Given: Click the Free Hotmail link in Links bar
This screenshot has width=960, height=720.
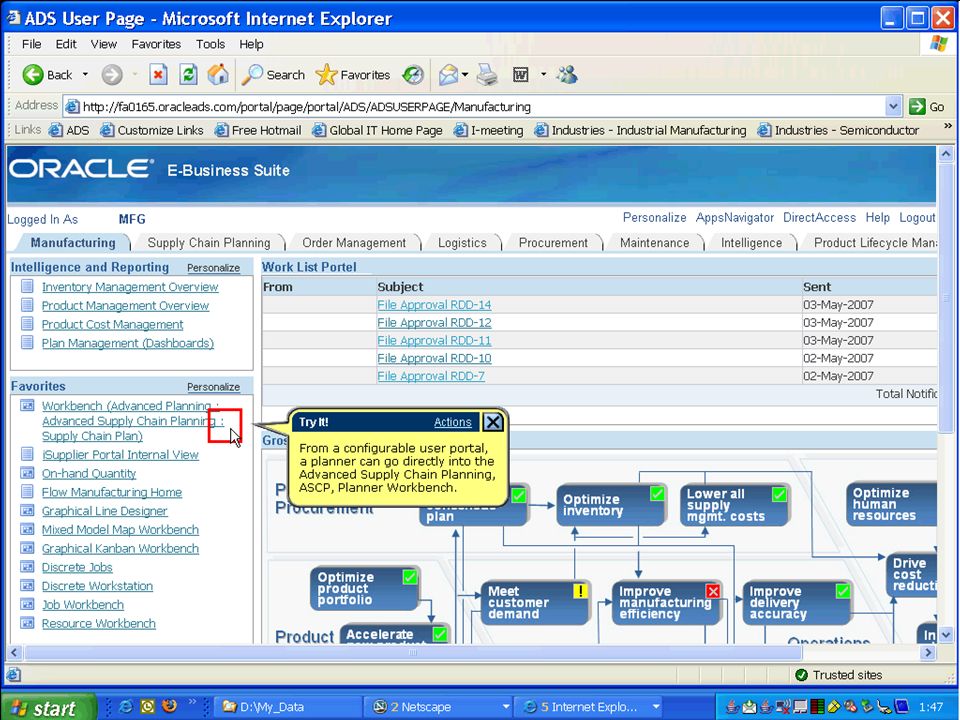Looking at the screenshot, I should point(258,130).
